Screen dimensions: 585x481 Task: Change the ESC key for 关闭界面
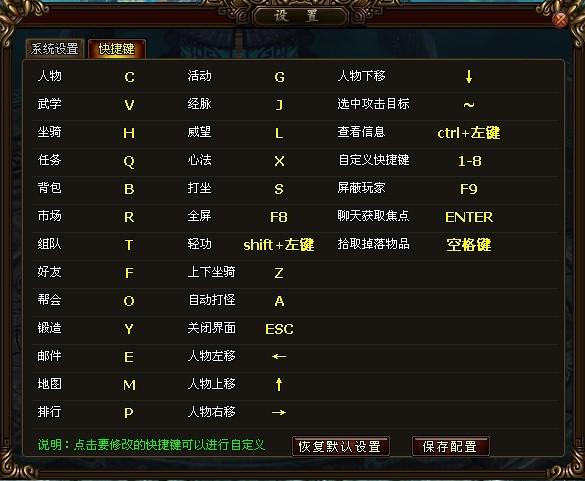pos(279,329)
